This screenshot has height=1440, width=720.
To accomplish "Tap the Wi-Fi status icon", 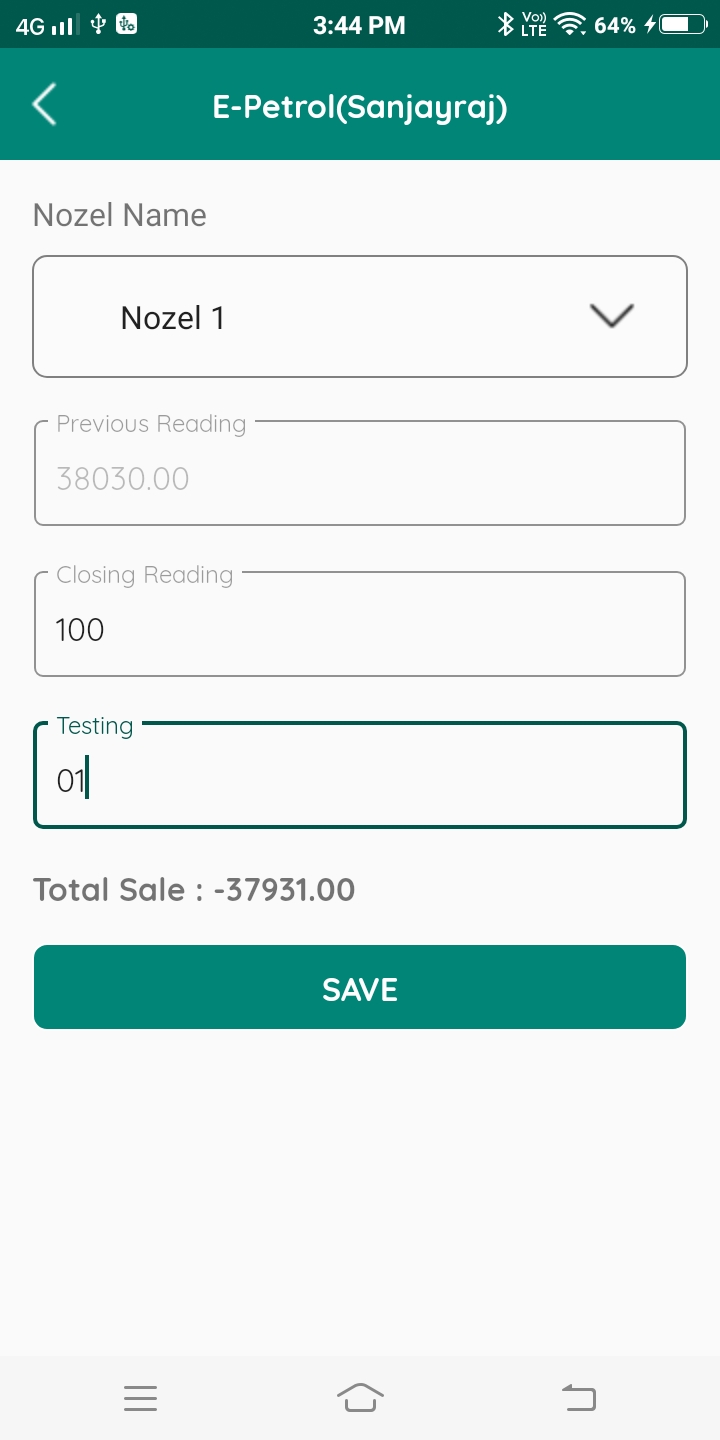I will pyautogui.click(x=570, y=25).
